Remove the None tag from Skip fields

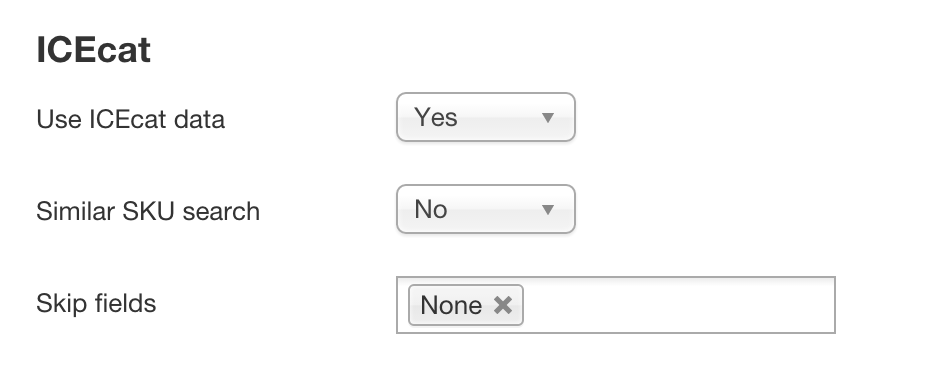502,305
